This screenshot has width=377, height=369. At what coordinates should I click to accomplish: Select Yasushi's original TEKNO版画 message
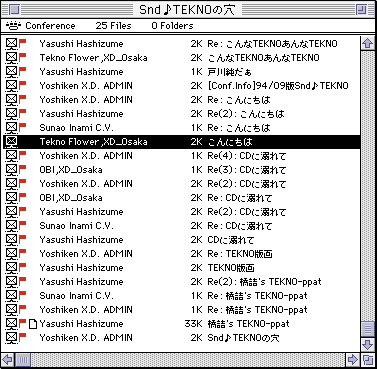click(x=181, y=268)
